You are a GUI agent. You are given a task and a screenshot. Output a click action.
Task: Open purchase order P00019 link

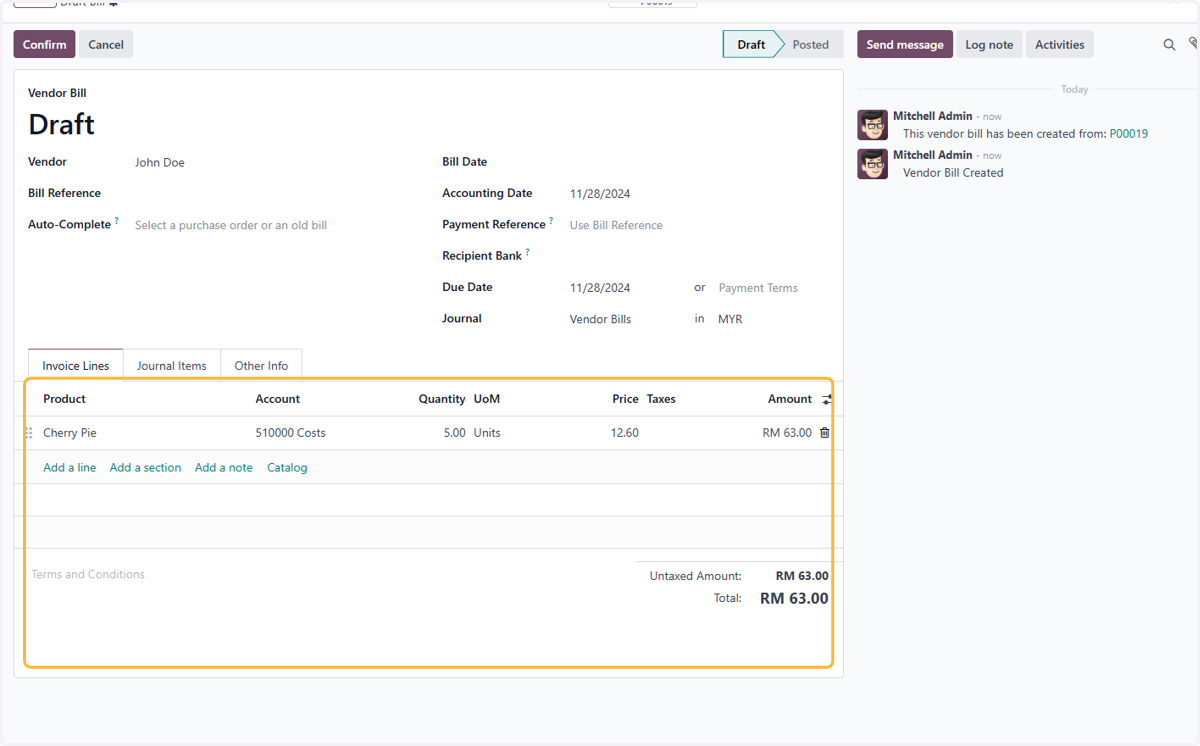coord(1129,133)
